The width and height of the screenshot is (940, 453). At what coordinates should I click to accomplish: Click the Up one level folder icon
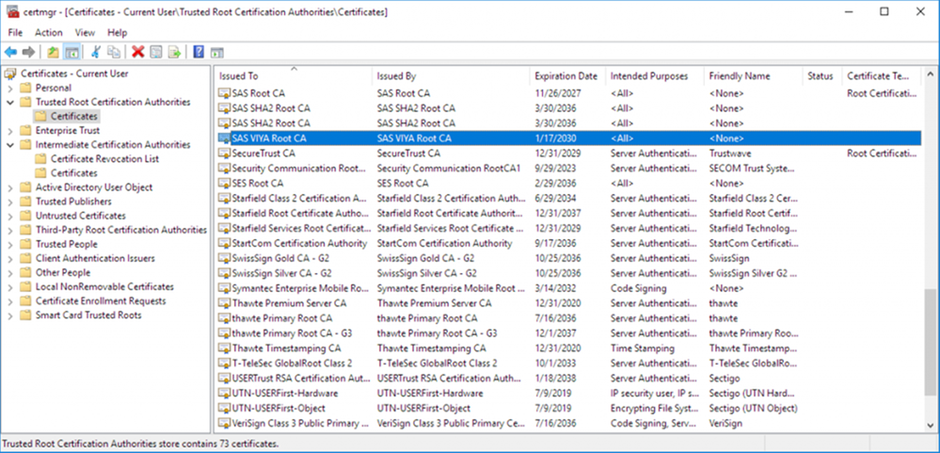coord(53,51)
